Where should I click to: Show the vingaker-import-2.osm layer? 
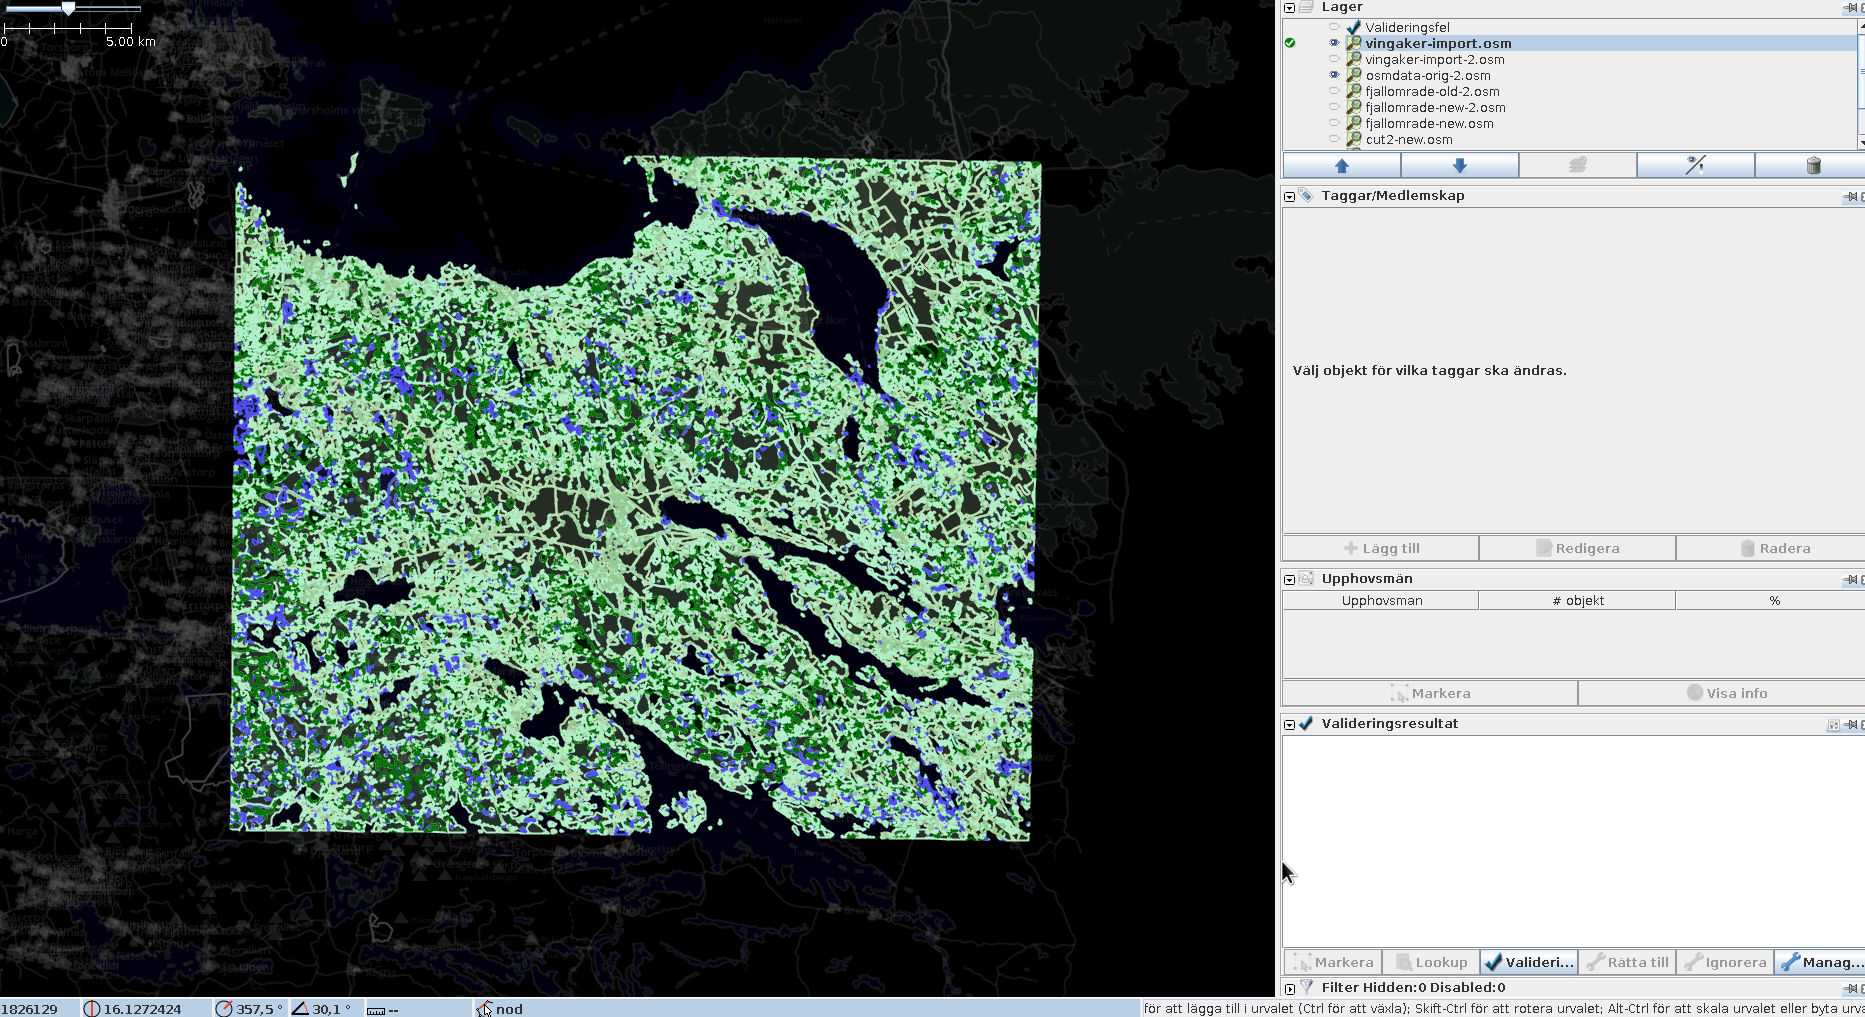1334,59
